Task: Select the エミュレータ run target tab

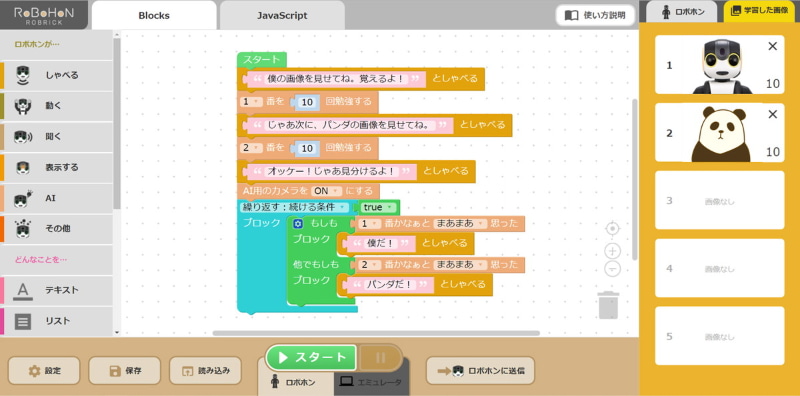Action: 372,382
